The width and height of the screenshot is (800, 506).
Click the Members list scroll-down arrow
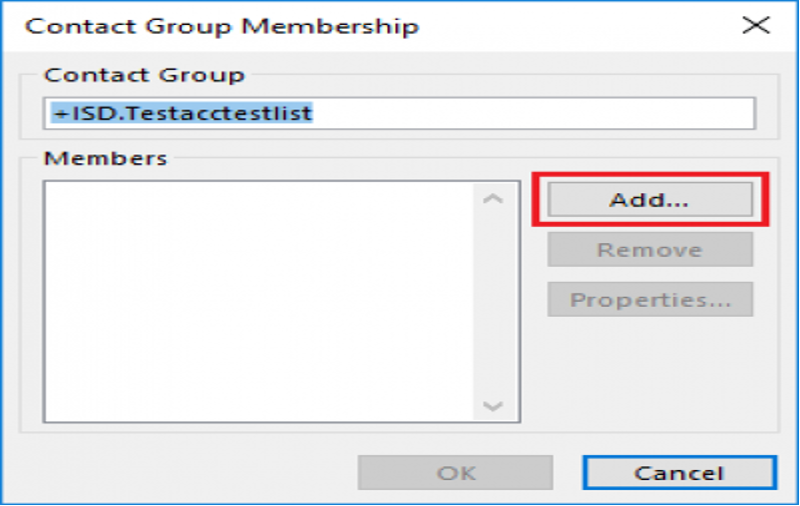pyautogui.click(x=493, y=406)
